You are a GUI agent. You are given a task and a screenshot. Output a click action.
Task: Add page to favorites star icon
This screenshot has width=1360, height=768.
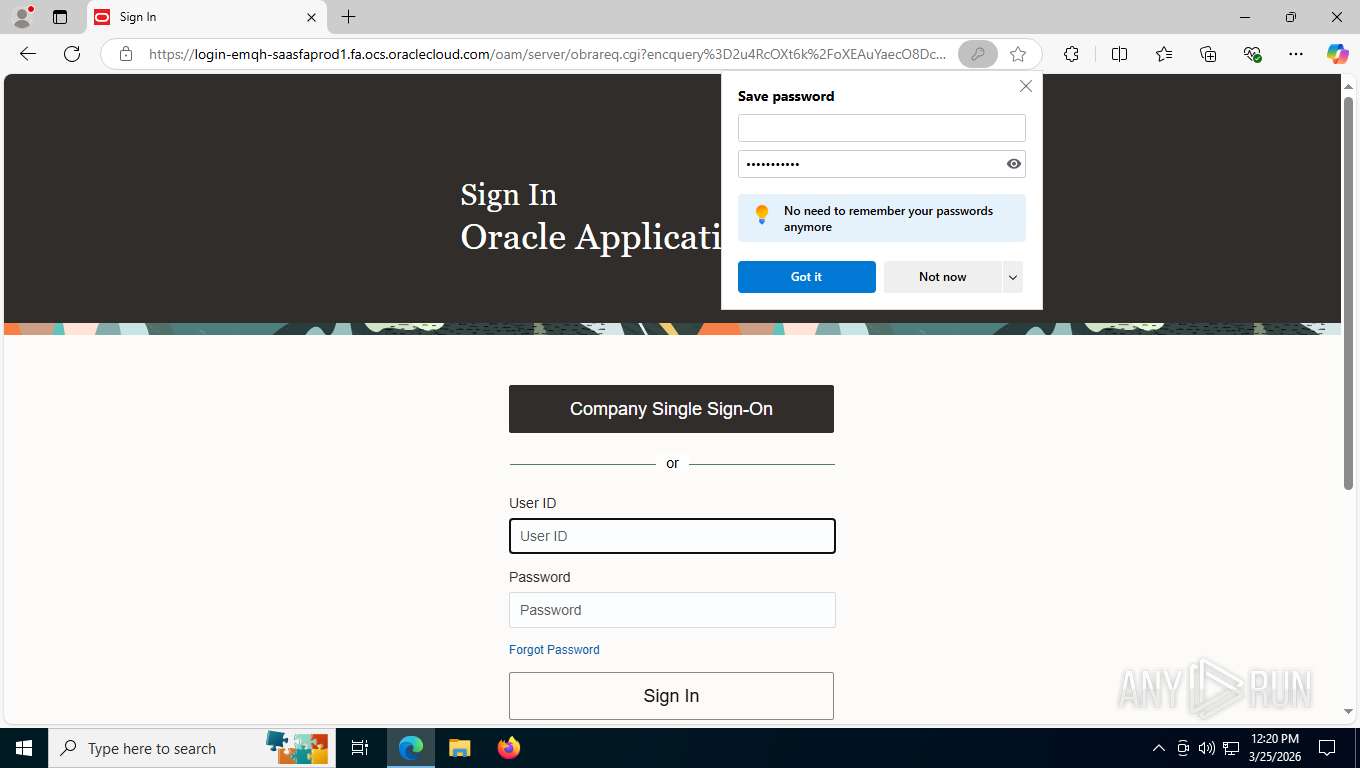click(1018, 54)
